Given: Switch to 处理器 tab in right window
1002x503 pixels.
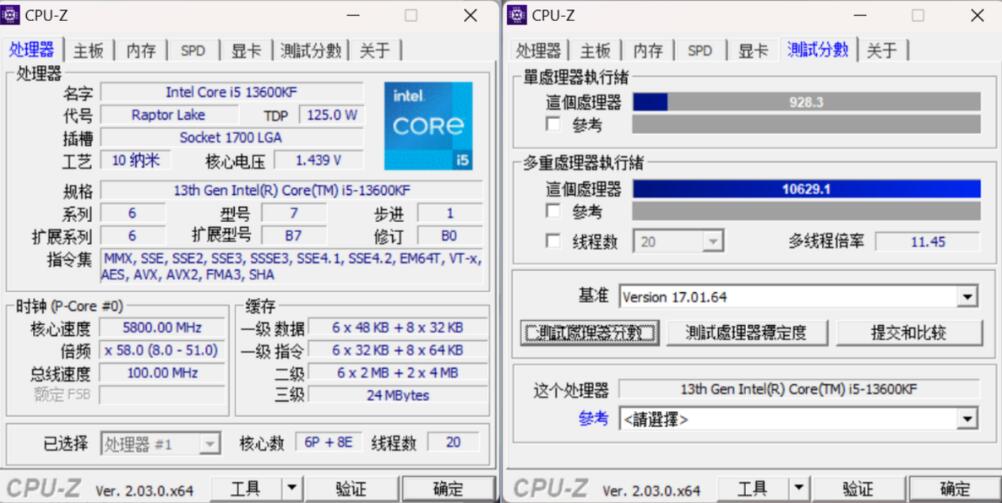Looking at the screenshot, I should pos(538,50).
